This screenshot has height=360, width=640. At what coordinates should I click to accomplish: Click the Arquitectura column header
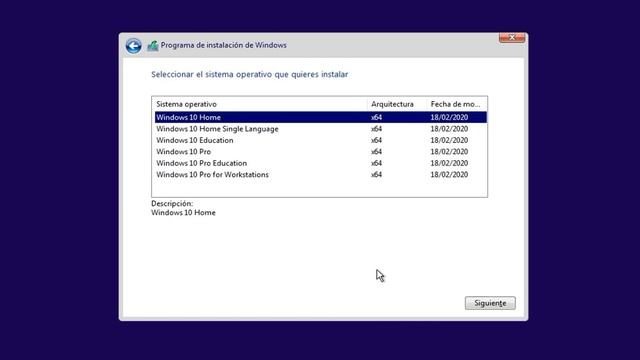point(397,104)
